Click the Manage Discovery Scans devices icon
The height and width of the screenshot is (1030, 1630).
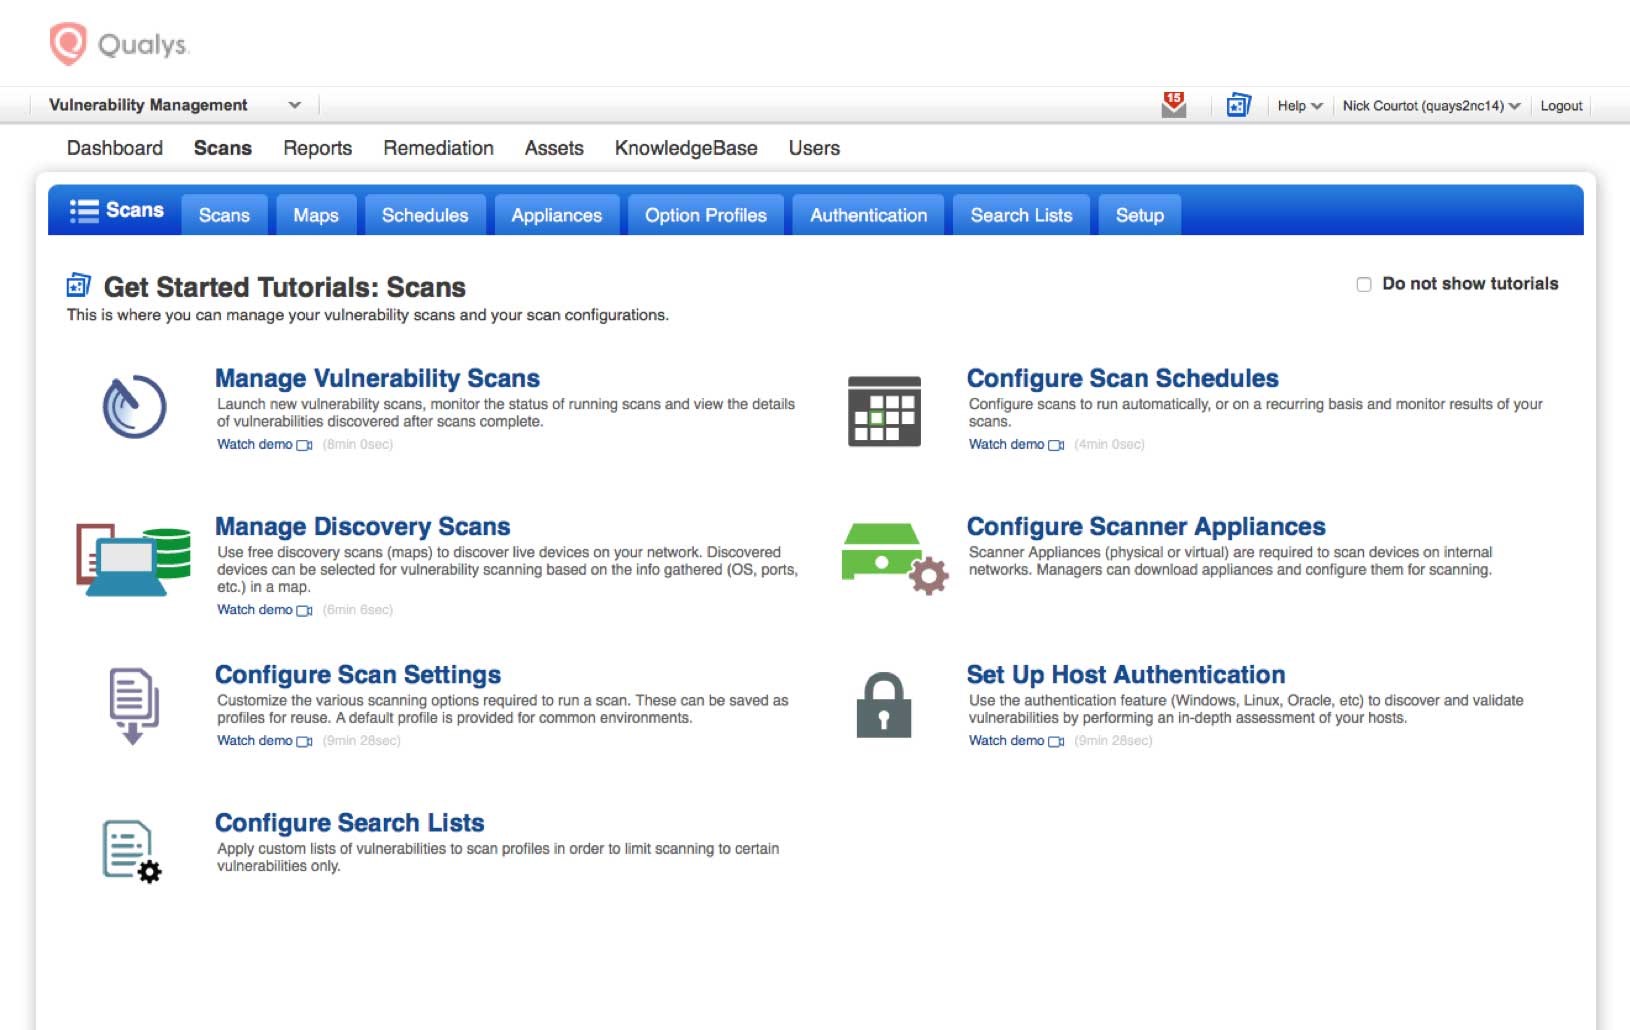(133, 560)
